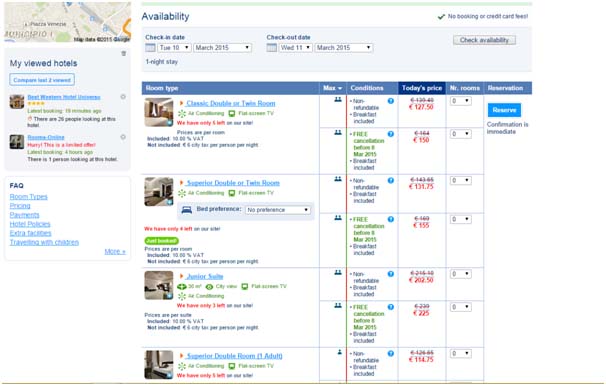Open room count dropdown for €225 rate

pyautogui.click(x=460, y=307)
